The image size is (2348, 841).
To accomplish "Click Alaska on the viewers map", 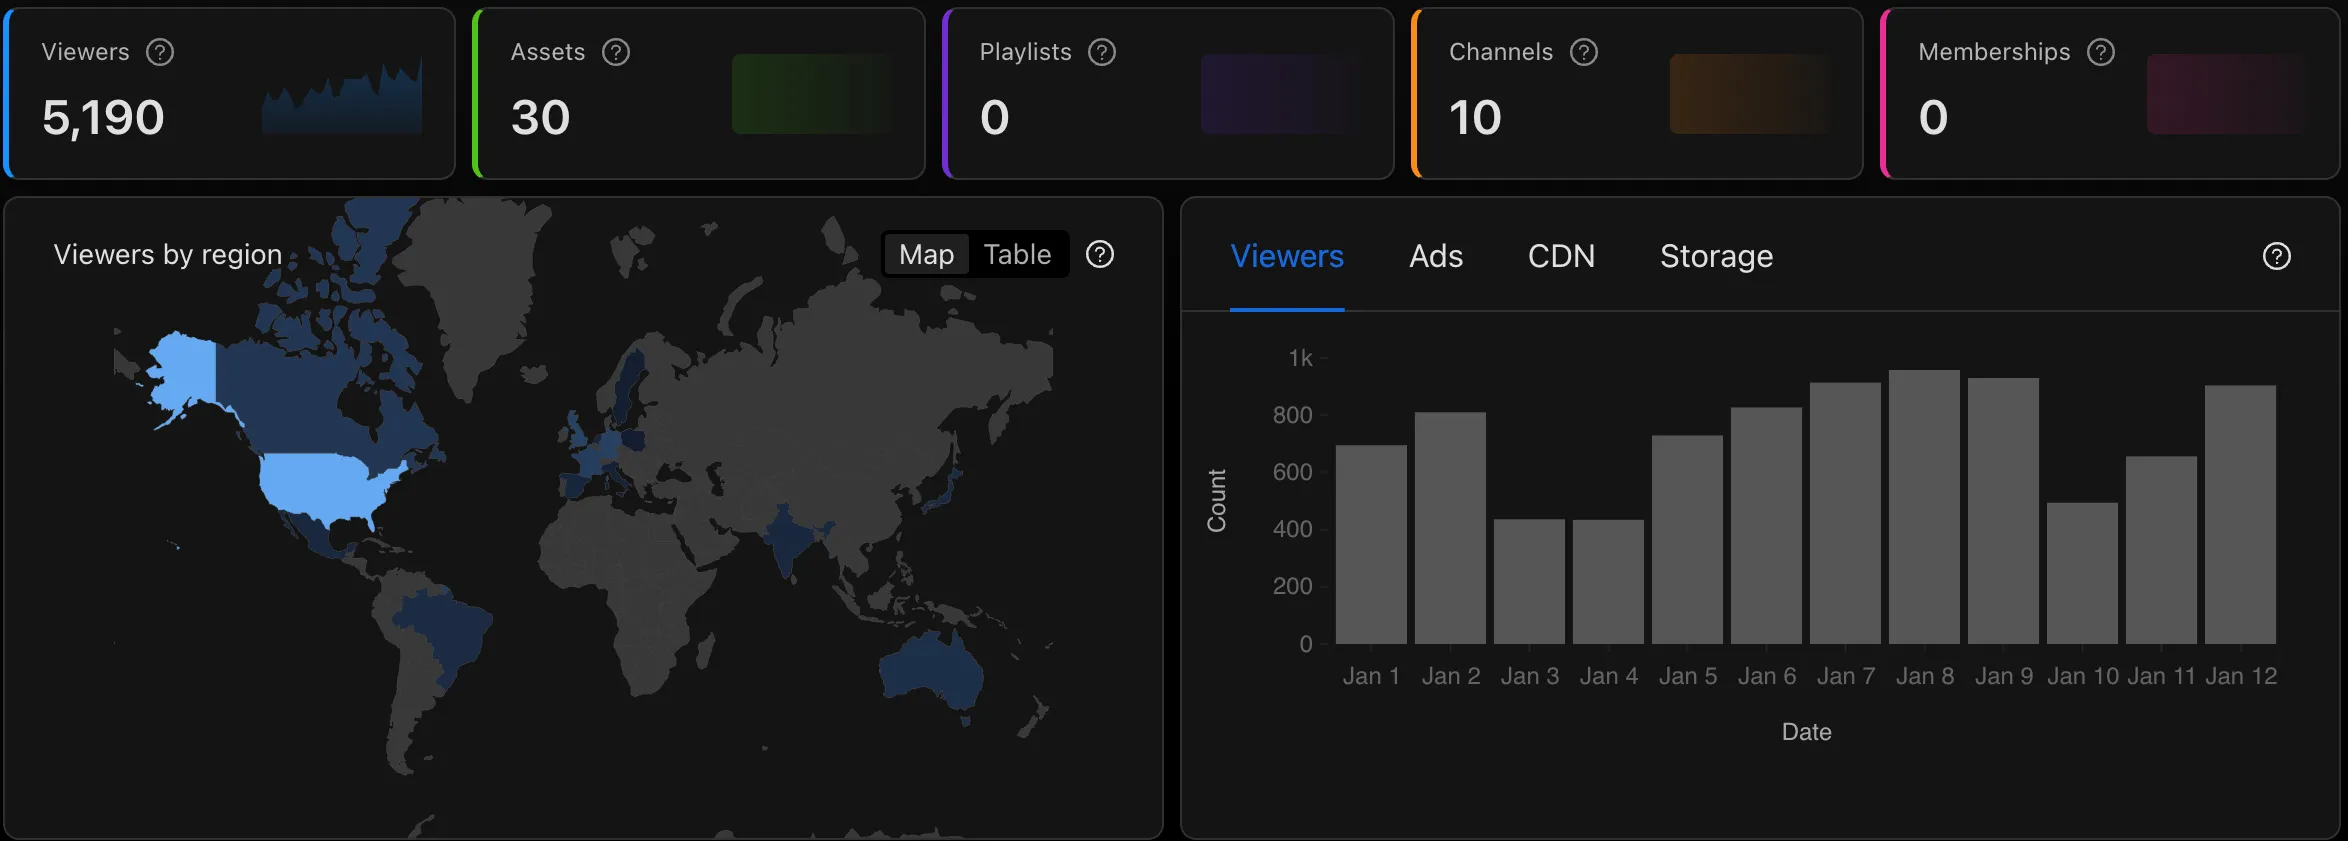I will (x=186, y=370).
